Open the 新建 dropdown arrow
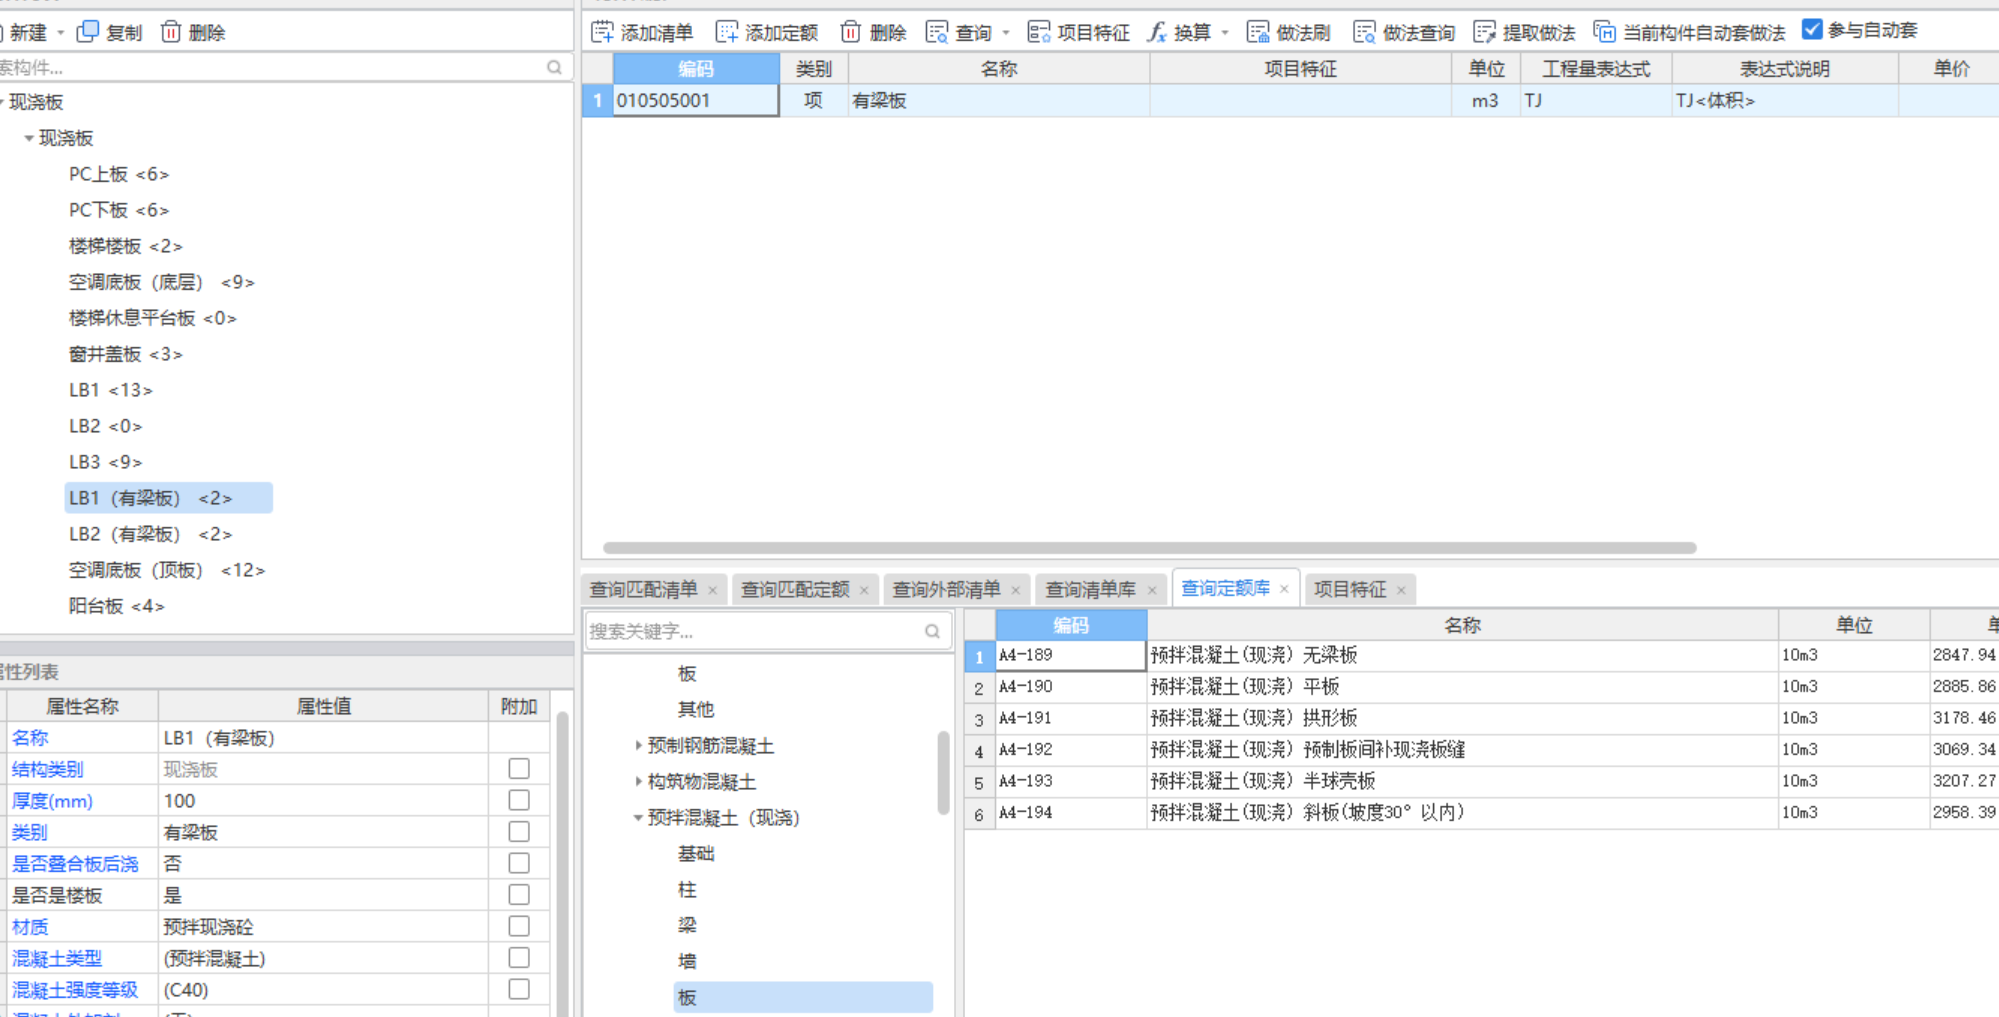Image resolution: width=1999 pixels, height=1017 pixels. pyautogui.click(x=60, y=33)
